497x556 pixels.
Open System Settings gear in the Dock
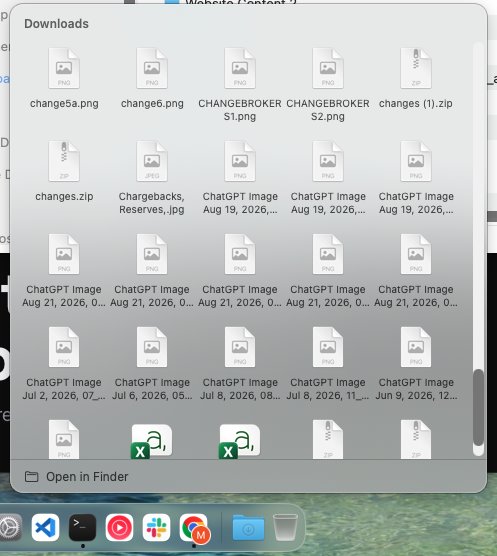10,527
